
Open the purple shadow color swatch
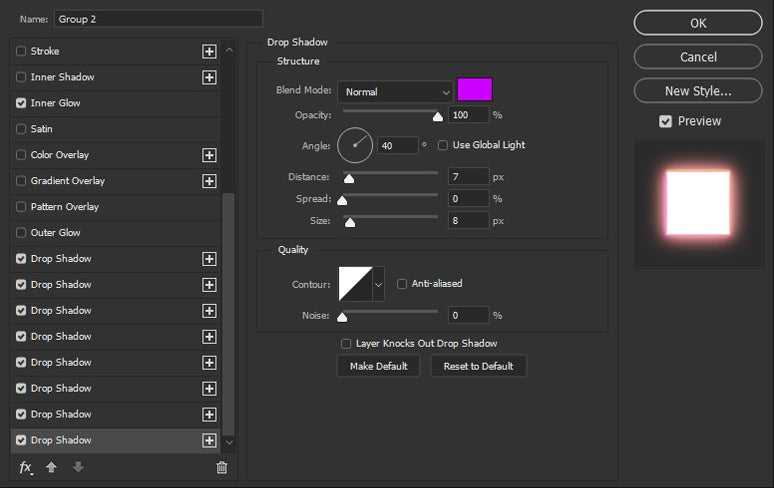point(475,89)
